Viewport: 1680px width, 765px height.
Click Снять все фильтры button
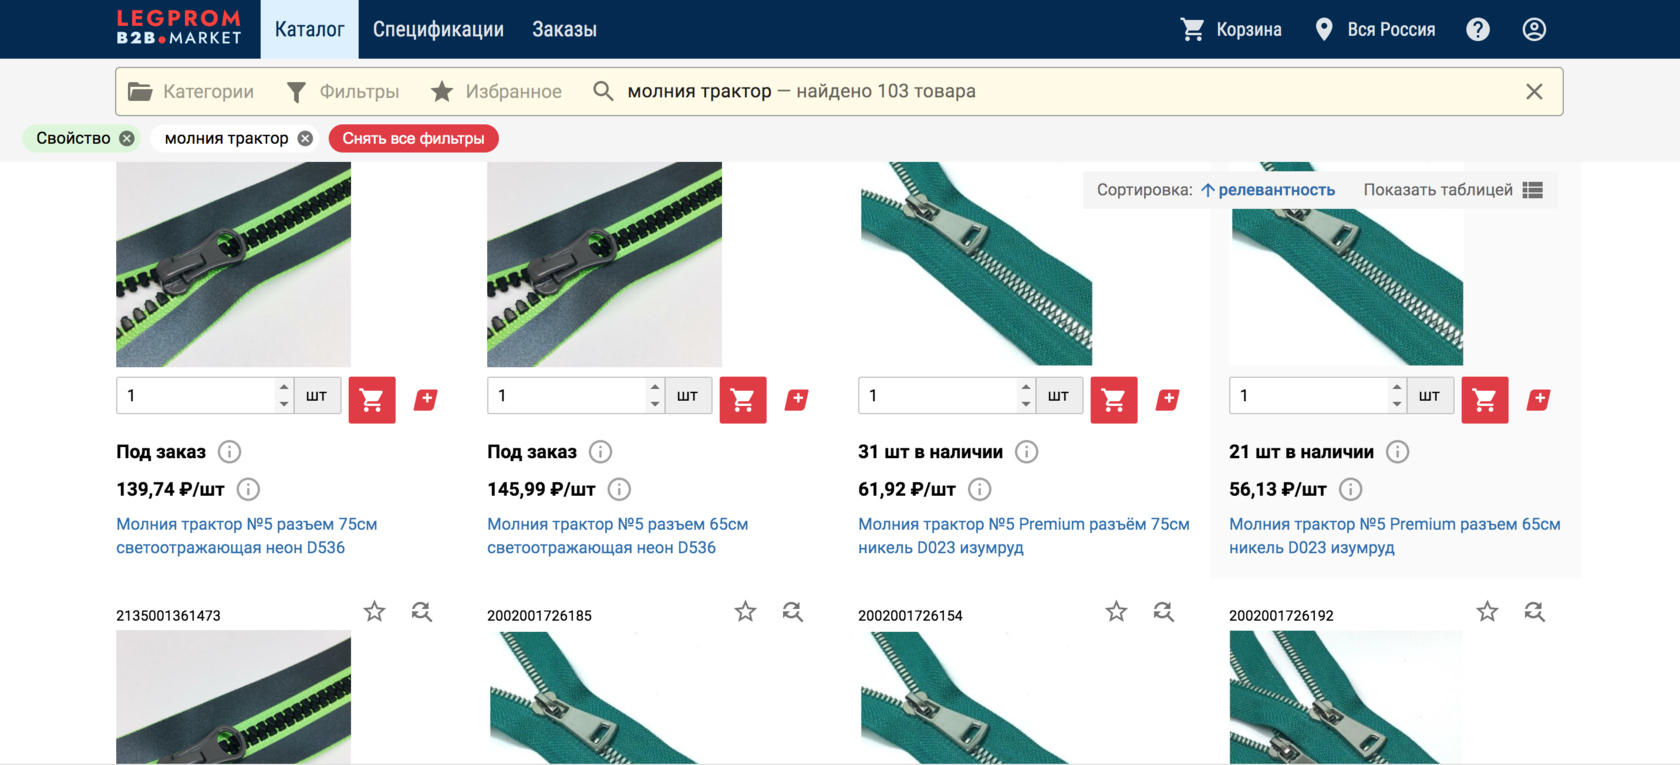pyautogui.click(x=413, y=138)
